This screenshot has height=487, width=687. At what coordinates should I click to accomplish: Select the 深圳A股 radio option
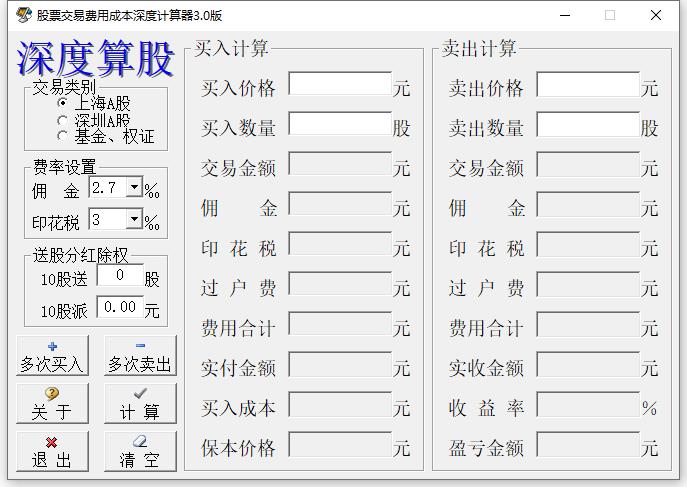click(x=63, y=120)
